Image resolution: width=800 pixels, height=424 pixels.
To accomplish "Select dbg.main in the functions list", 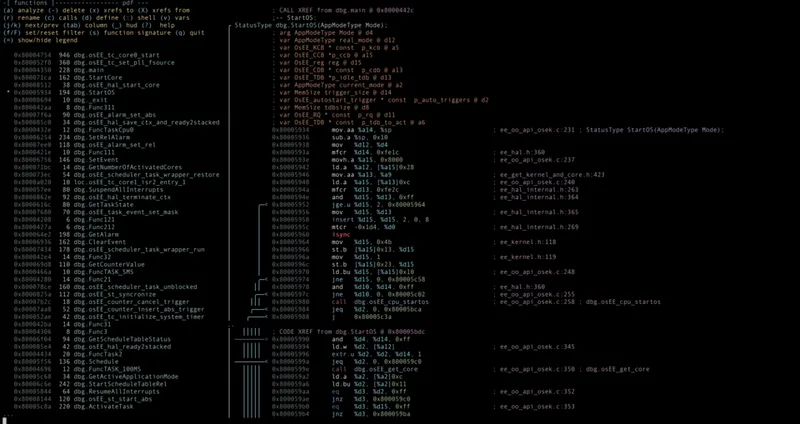I will (x=59, y=70).
